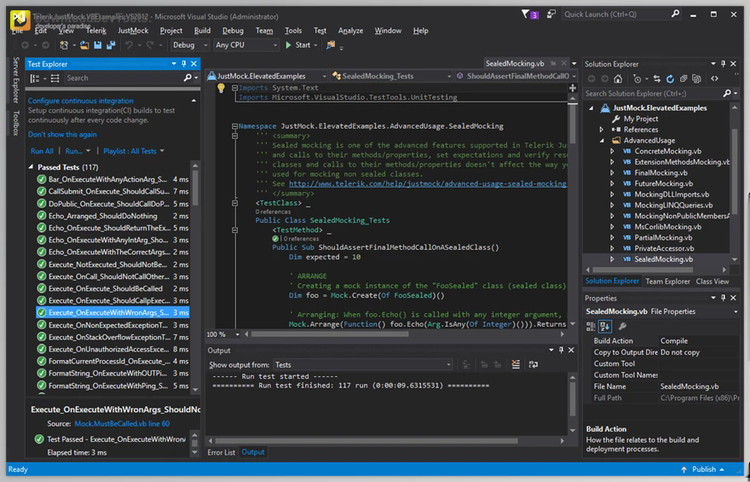Image resolution: width=750 pixels, height=482 pixels.
Task: Click the View Code angle-brackets icon
Action: 715,78
